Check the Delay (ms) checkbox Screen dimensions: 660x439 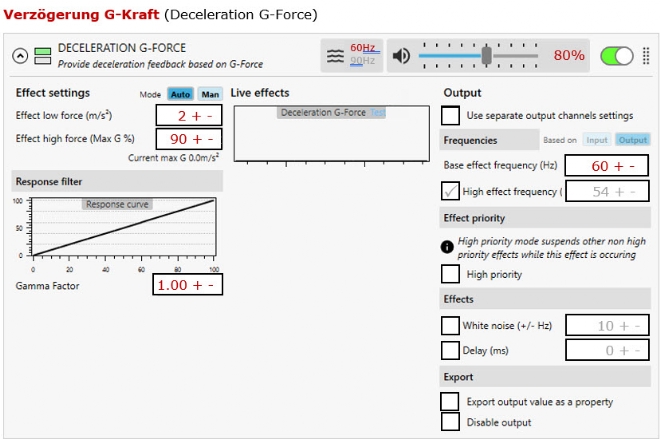[451, 350]
